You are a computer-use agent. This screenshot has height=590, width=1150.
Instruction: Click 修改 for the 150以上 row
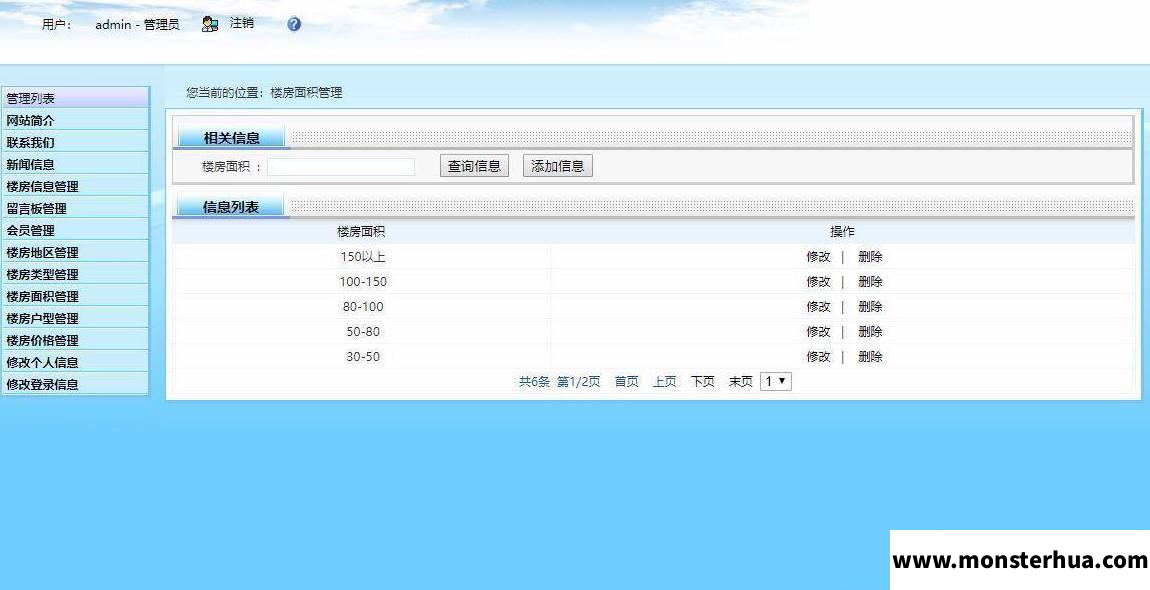pyautogui.click(x=818, y=257)
